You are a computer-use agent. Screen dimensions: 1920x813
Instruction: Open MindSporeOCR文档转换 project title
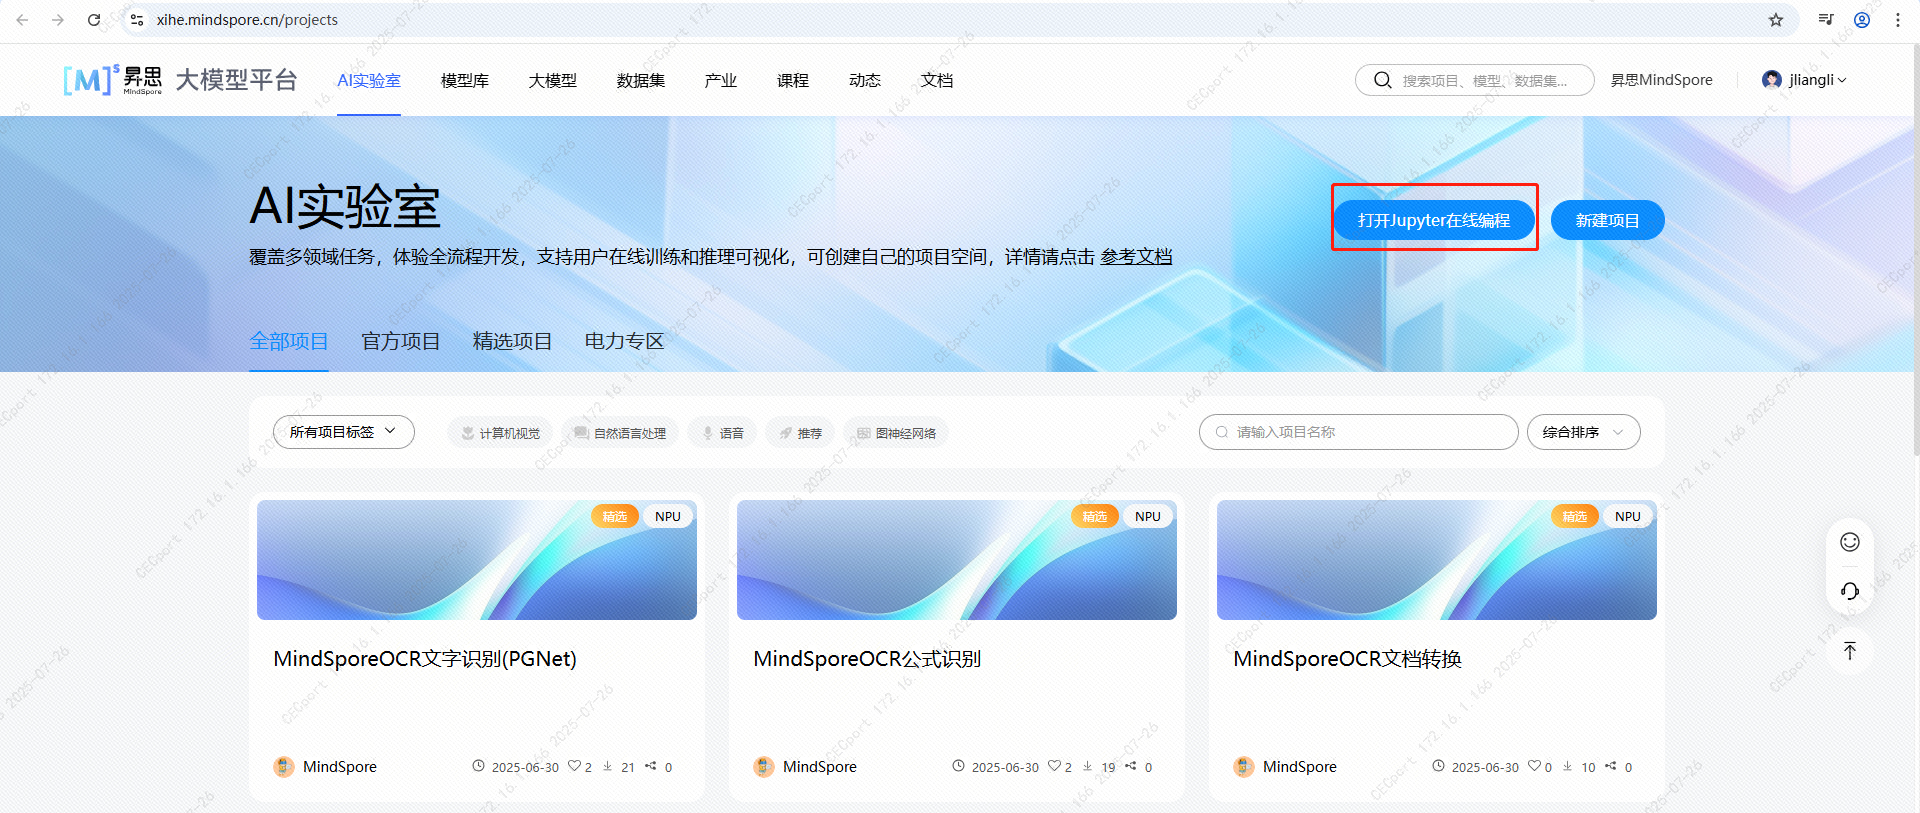(1348, 659)
